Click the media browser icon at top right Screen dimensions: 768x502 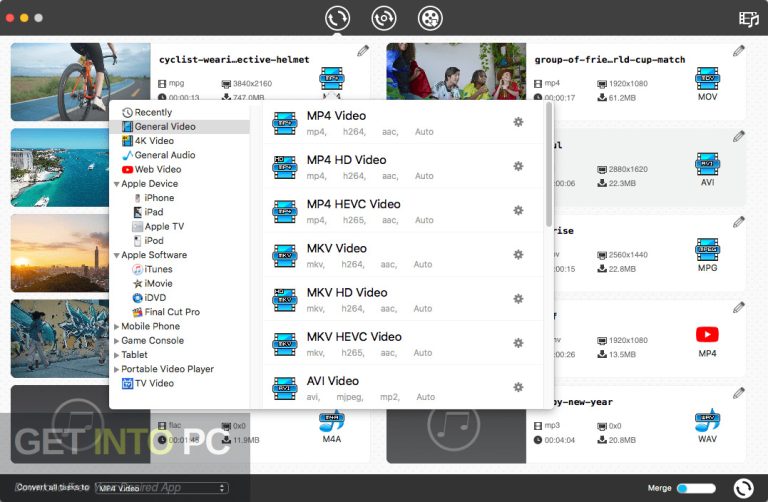(x=748, y=19)
